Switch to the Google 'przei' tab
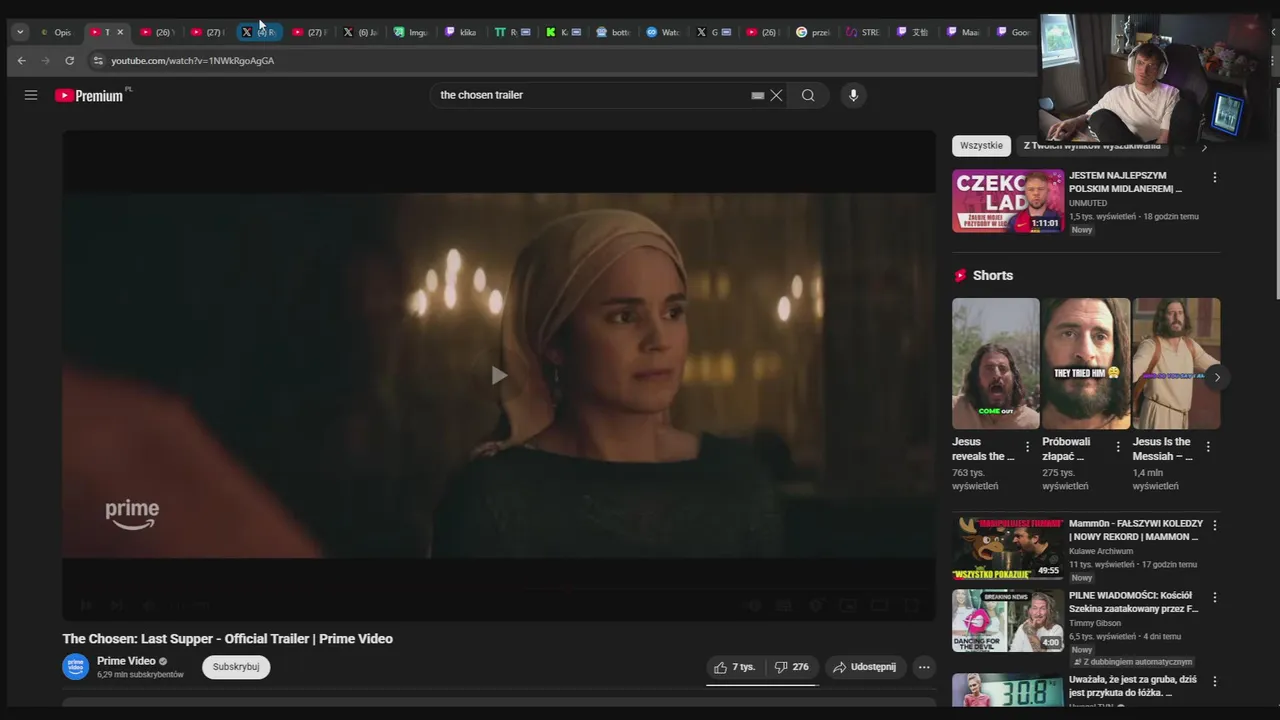 [x=814, y=32]
